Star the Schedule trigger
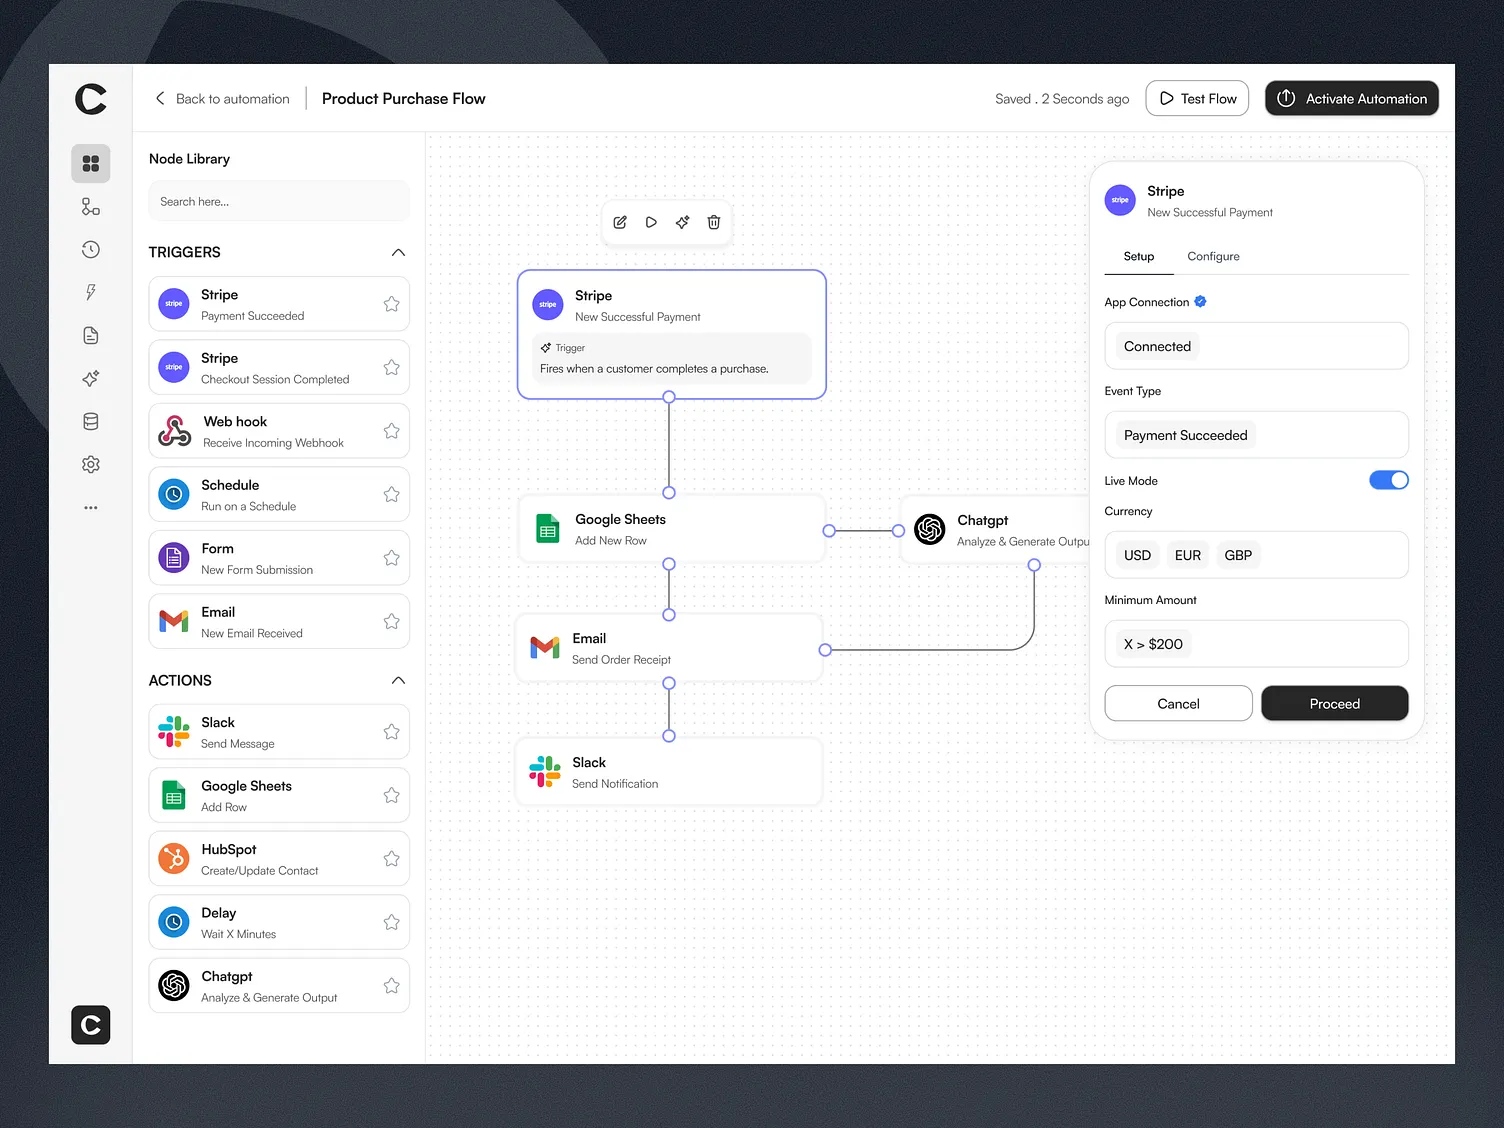The image size is (1504, 1128). pyautogui.click(x=391, y=494)
